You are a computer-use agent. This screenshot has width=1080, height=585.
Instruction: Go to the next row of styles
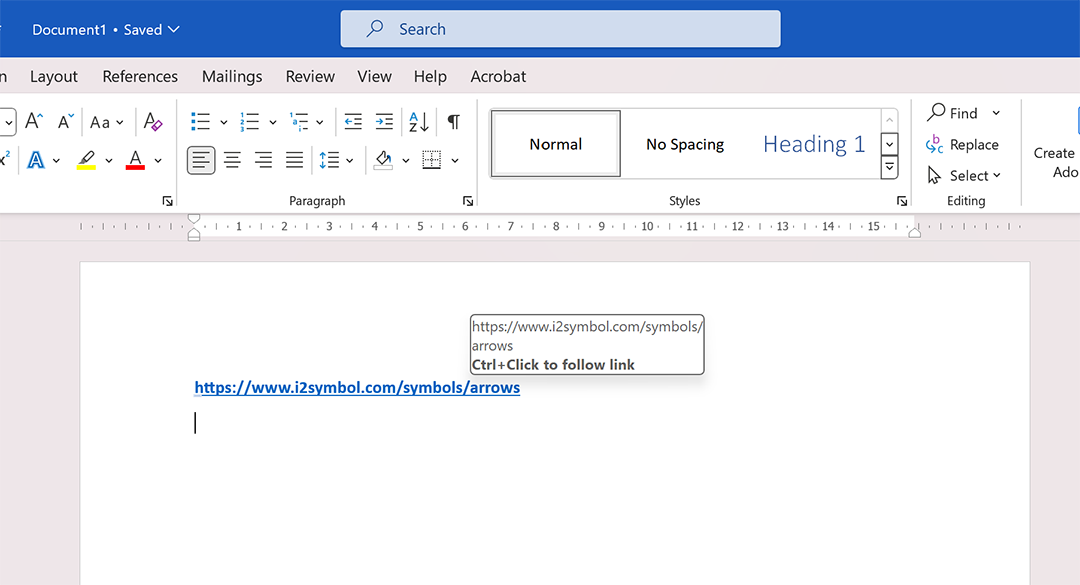point(889,144)
